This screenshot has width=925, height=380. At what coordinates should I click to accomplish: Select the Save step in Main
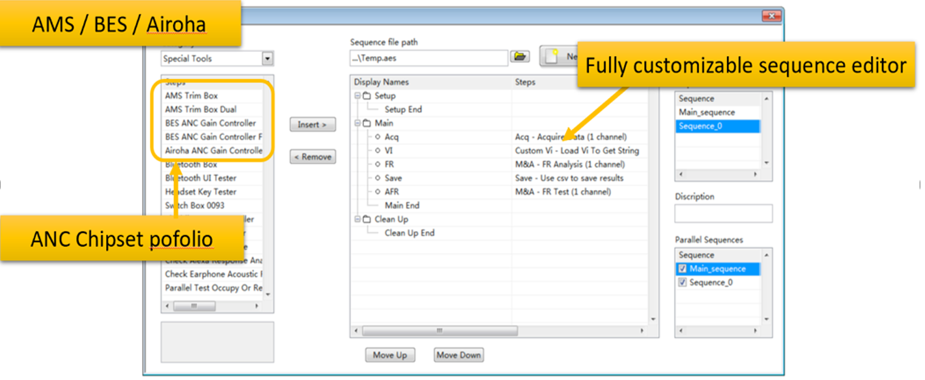(393, 178)
